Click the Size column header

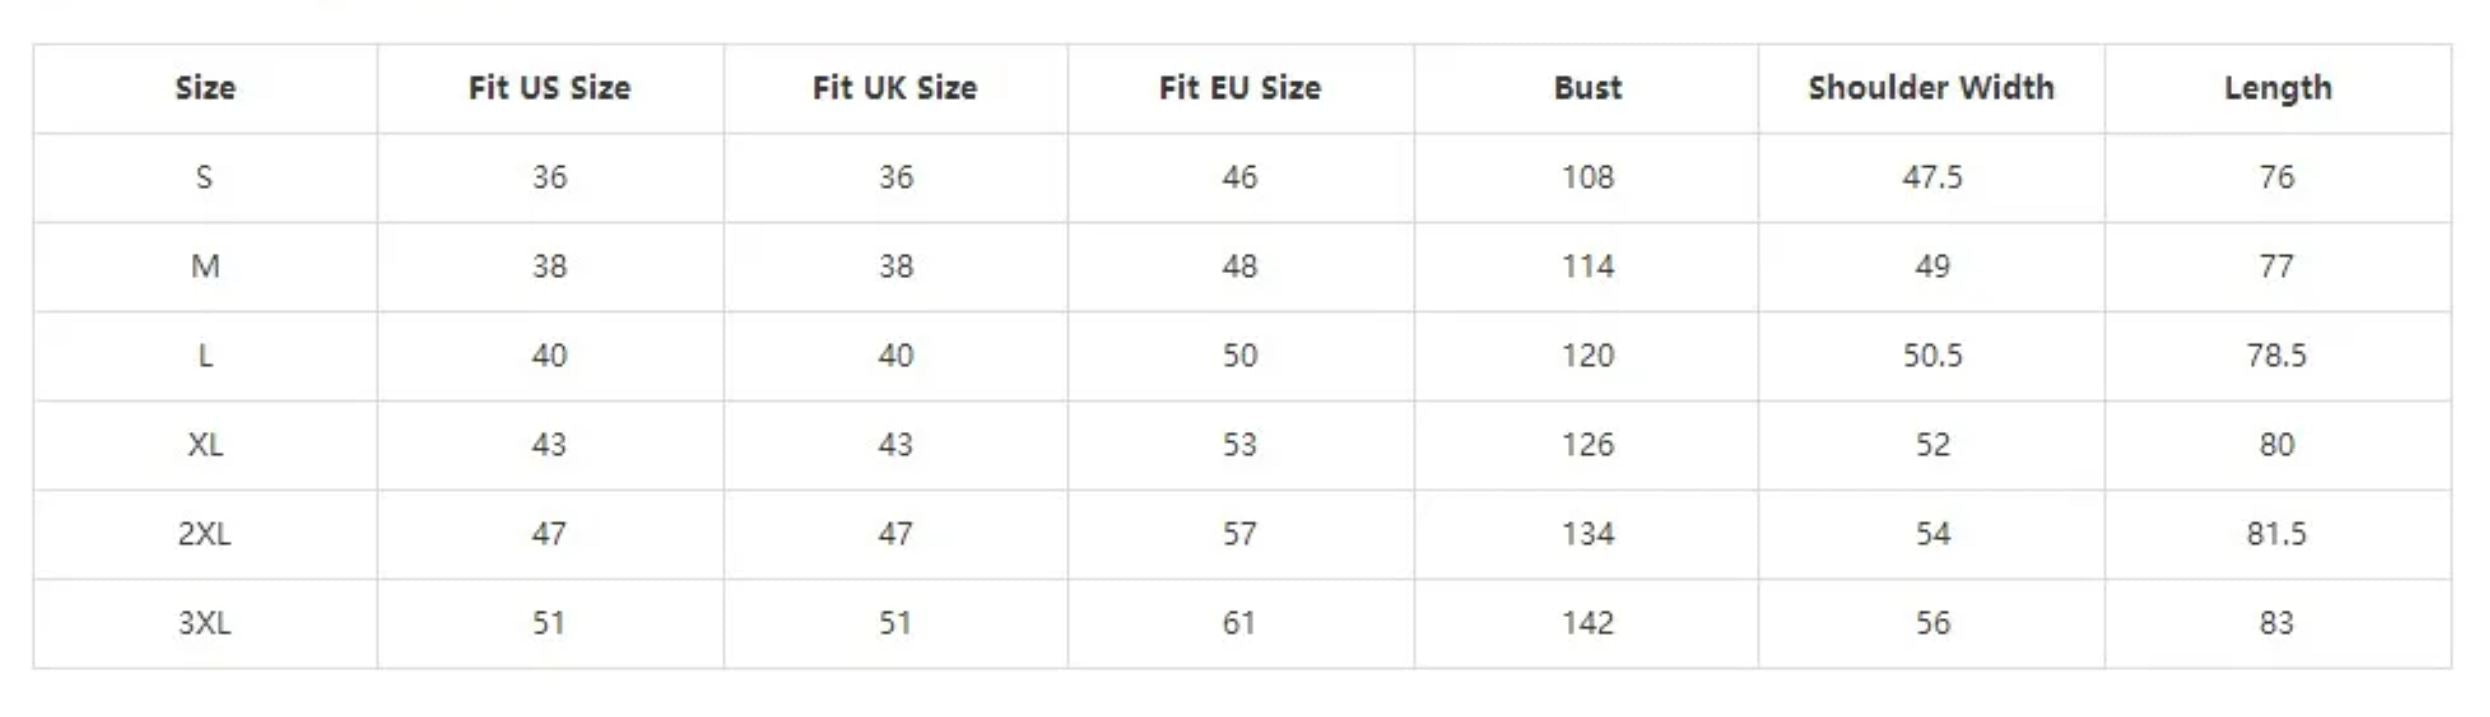coord(205,88)
